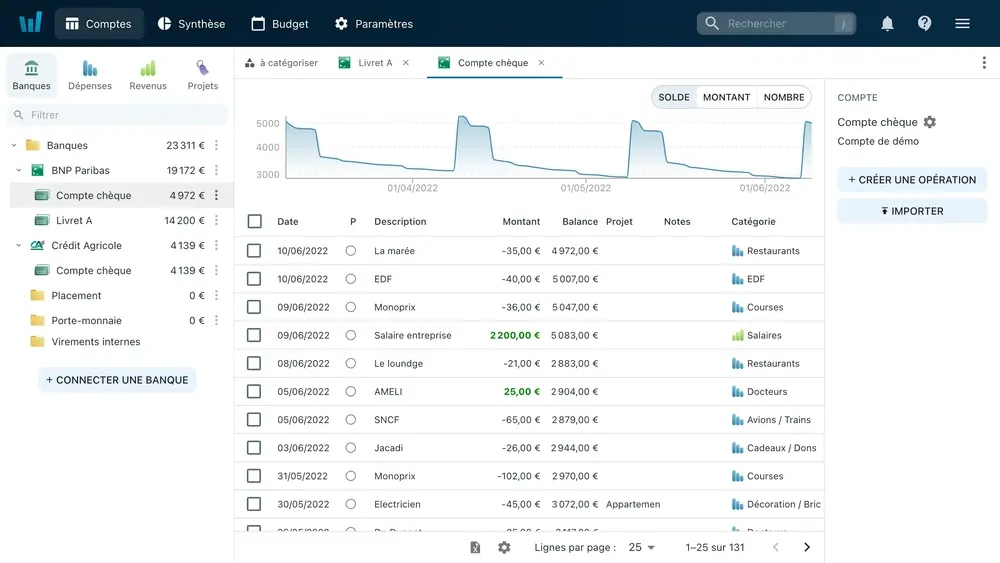Check the La marée transaction checkbox
The height and width of the screenshot is (563, 1000).
click(x=254, y=251)
